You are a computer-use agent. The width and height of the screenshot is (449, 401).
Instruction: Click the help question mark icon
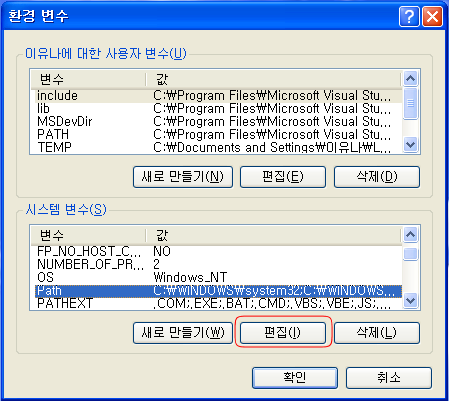409,16
